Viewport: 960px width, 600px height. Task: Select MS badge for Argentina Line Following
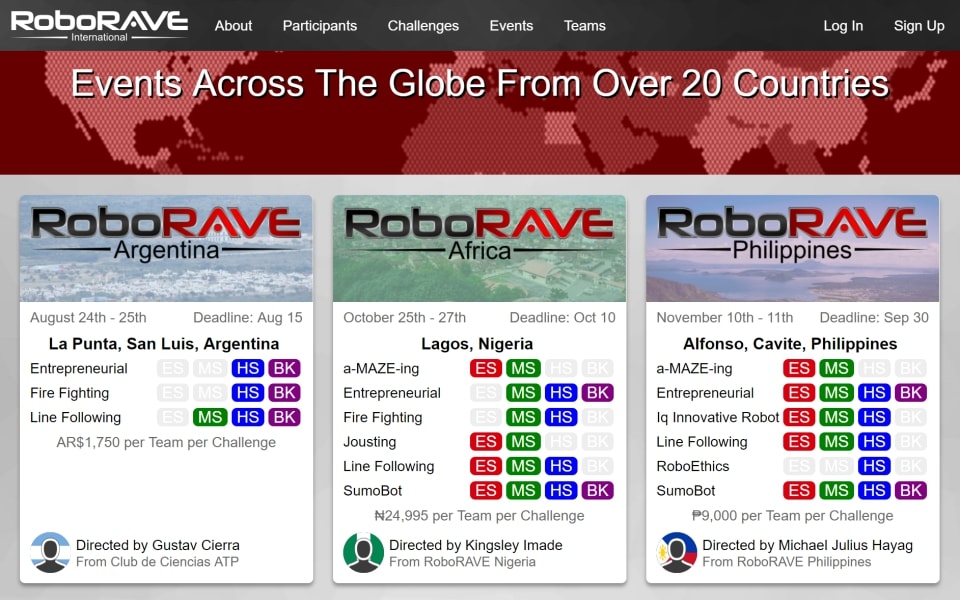210,417
